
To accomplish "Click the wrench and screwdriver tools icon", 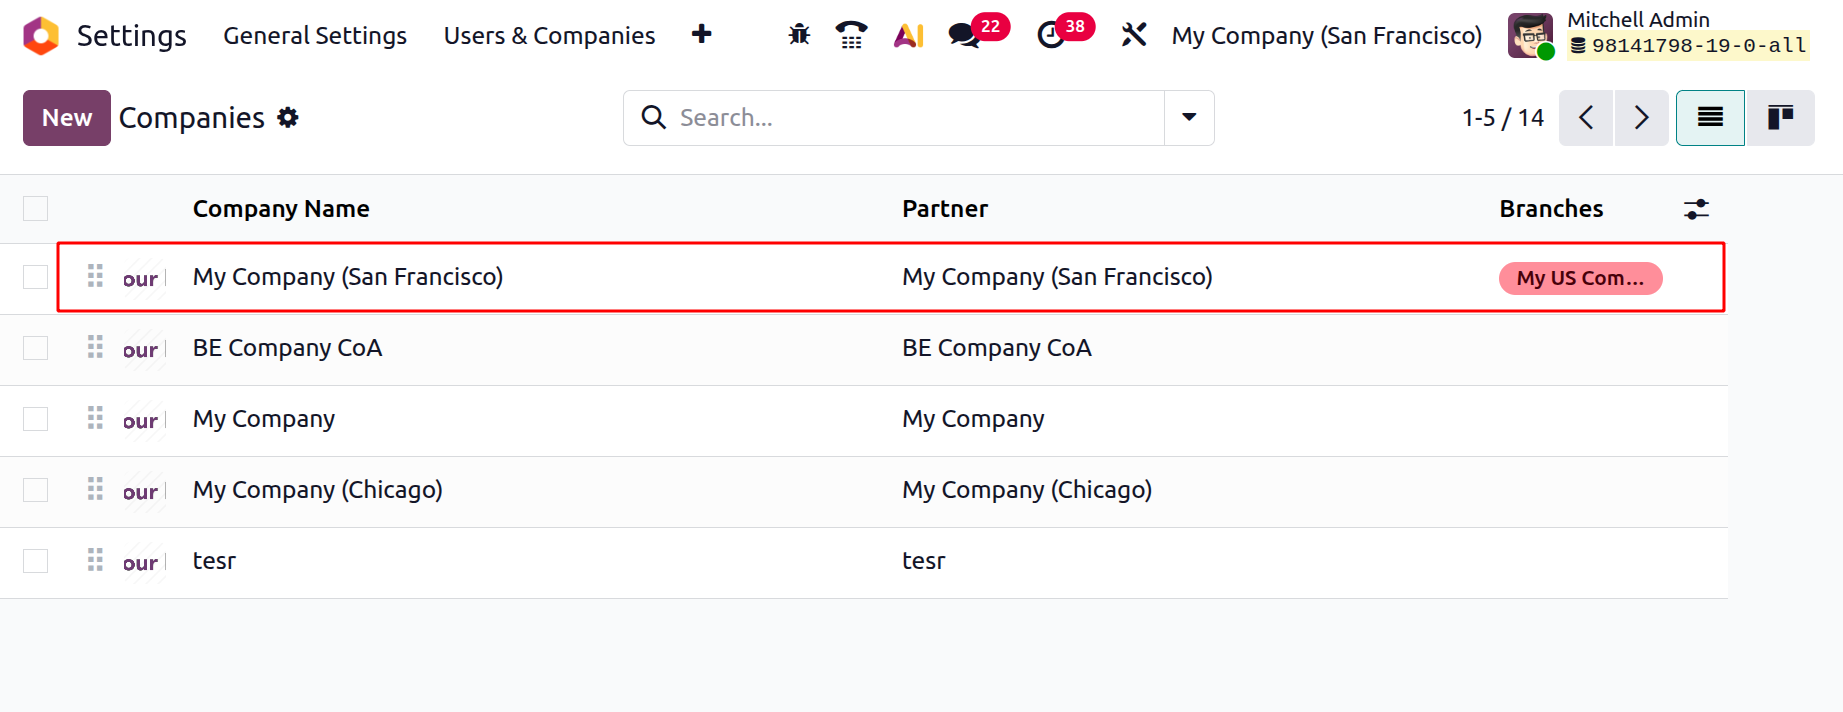I will (1133, 35).
